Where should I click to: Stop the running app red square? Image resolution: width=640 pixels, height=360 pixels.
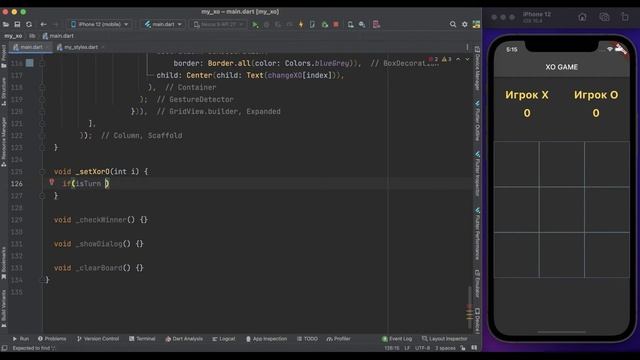point(336,24)
